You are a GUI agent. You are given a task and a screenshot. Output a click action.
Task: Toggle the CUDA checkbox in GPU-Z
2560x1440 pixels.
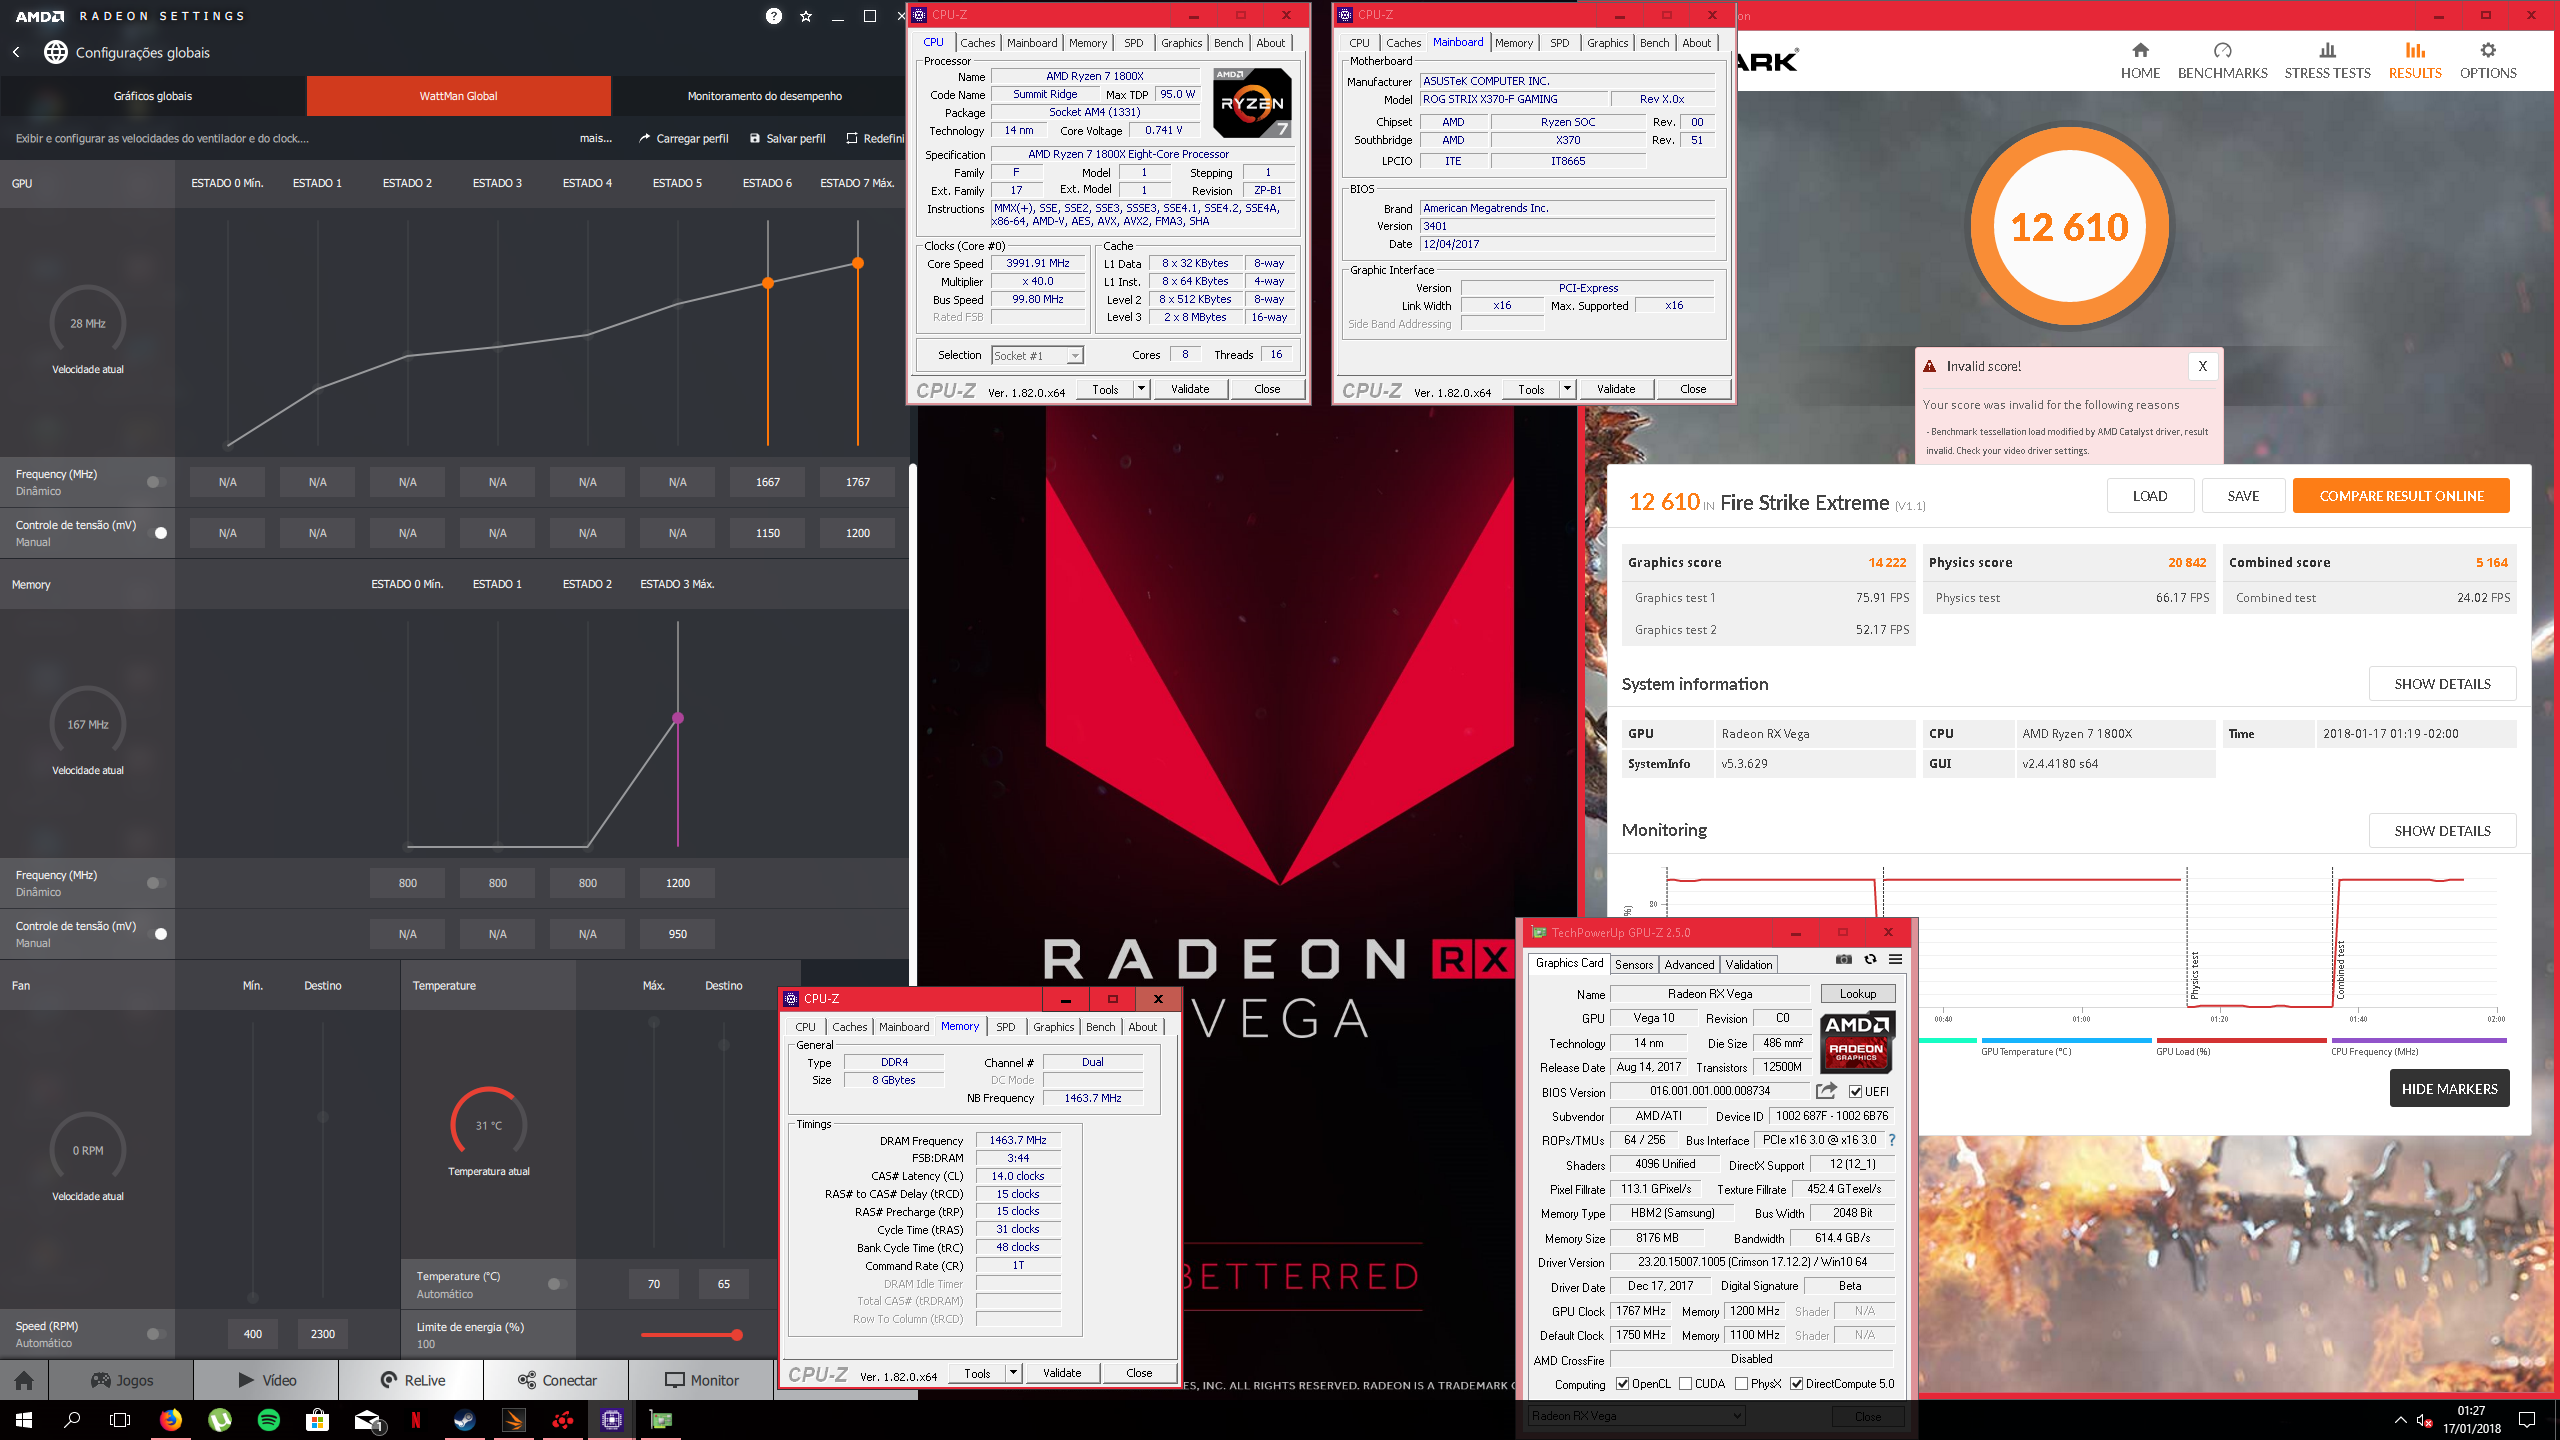[1686, 1384]
